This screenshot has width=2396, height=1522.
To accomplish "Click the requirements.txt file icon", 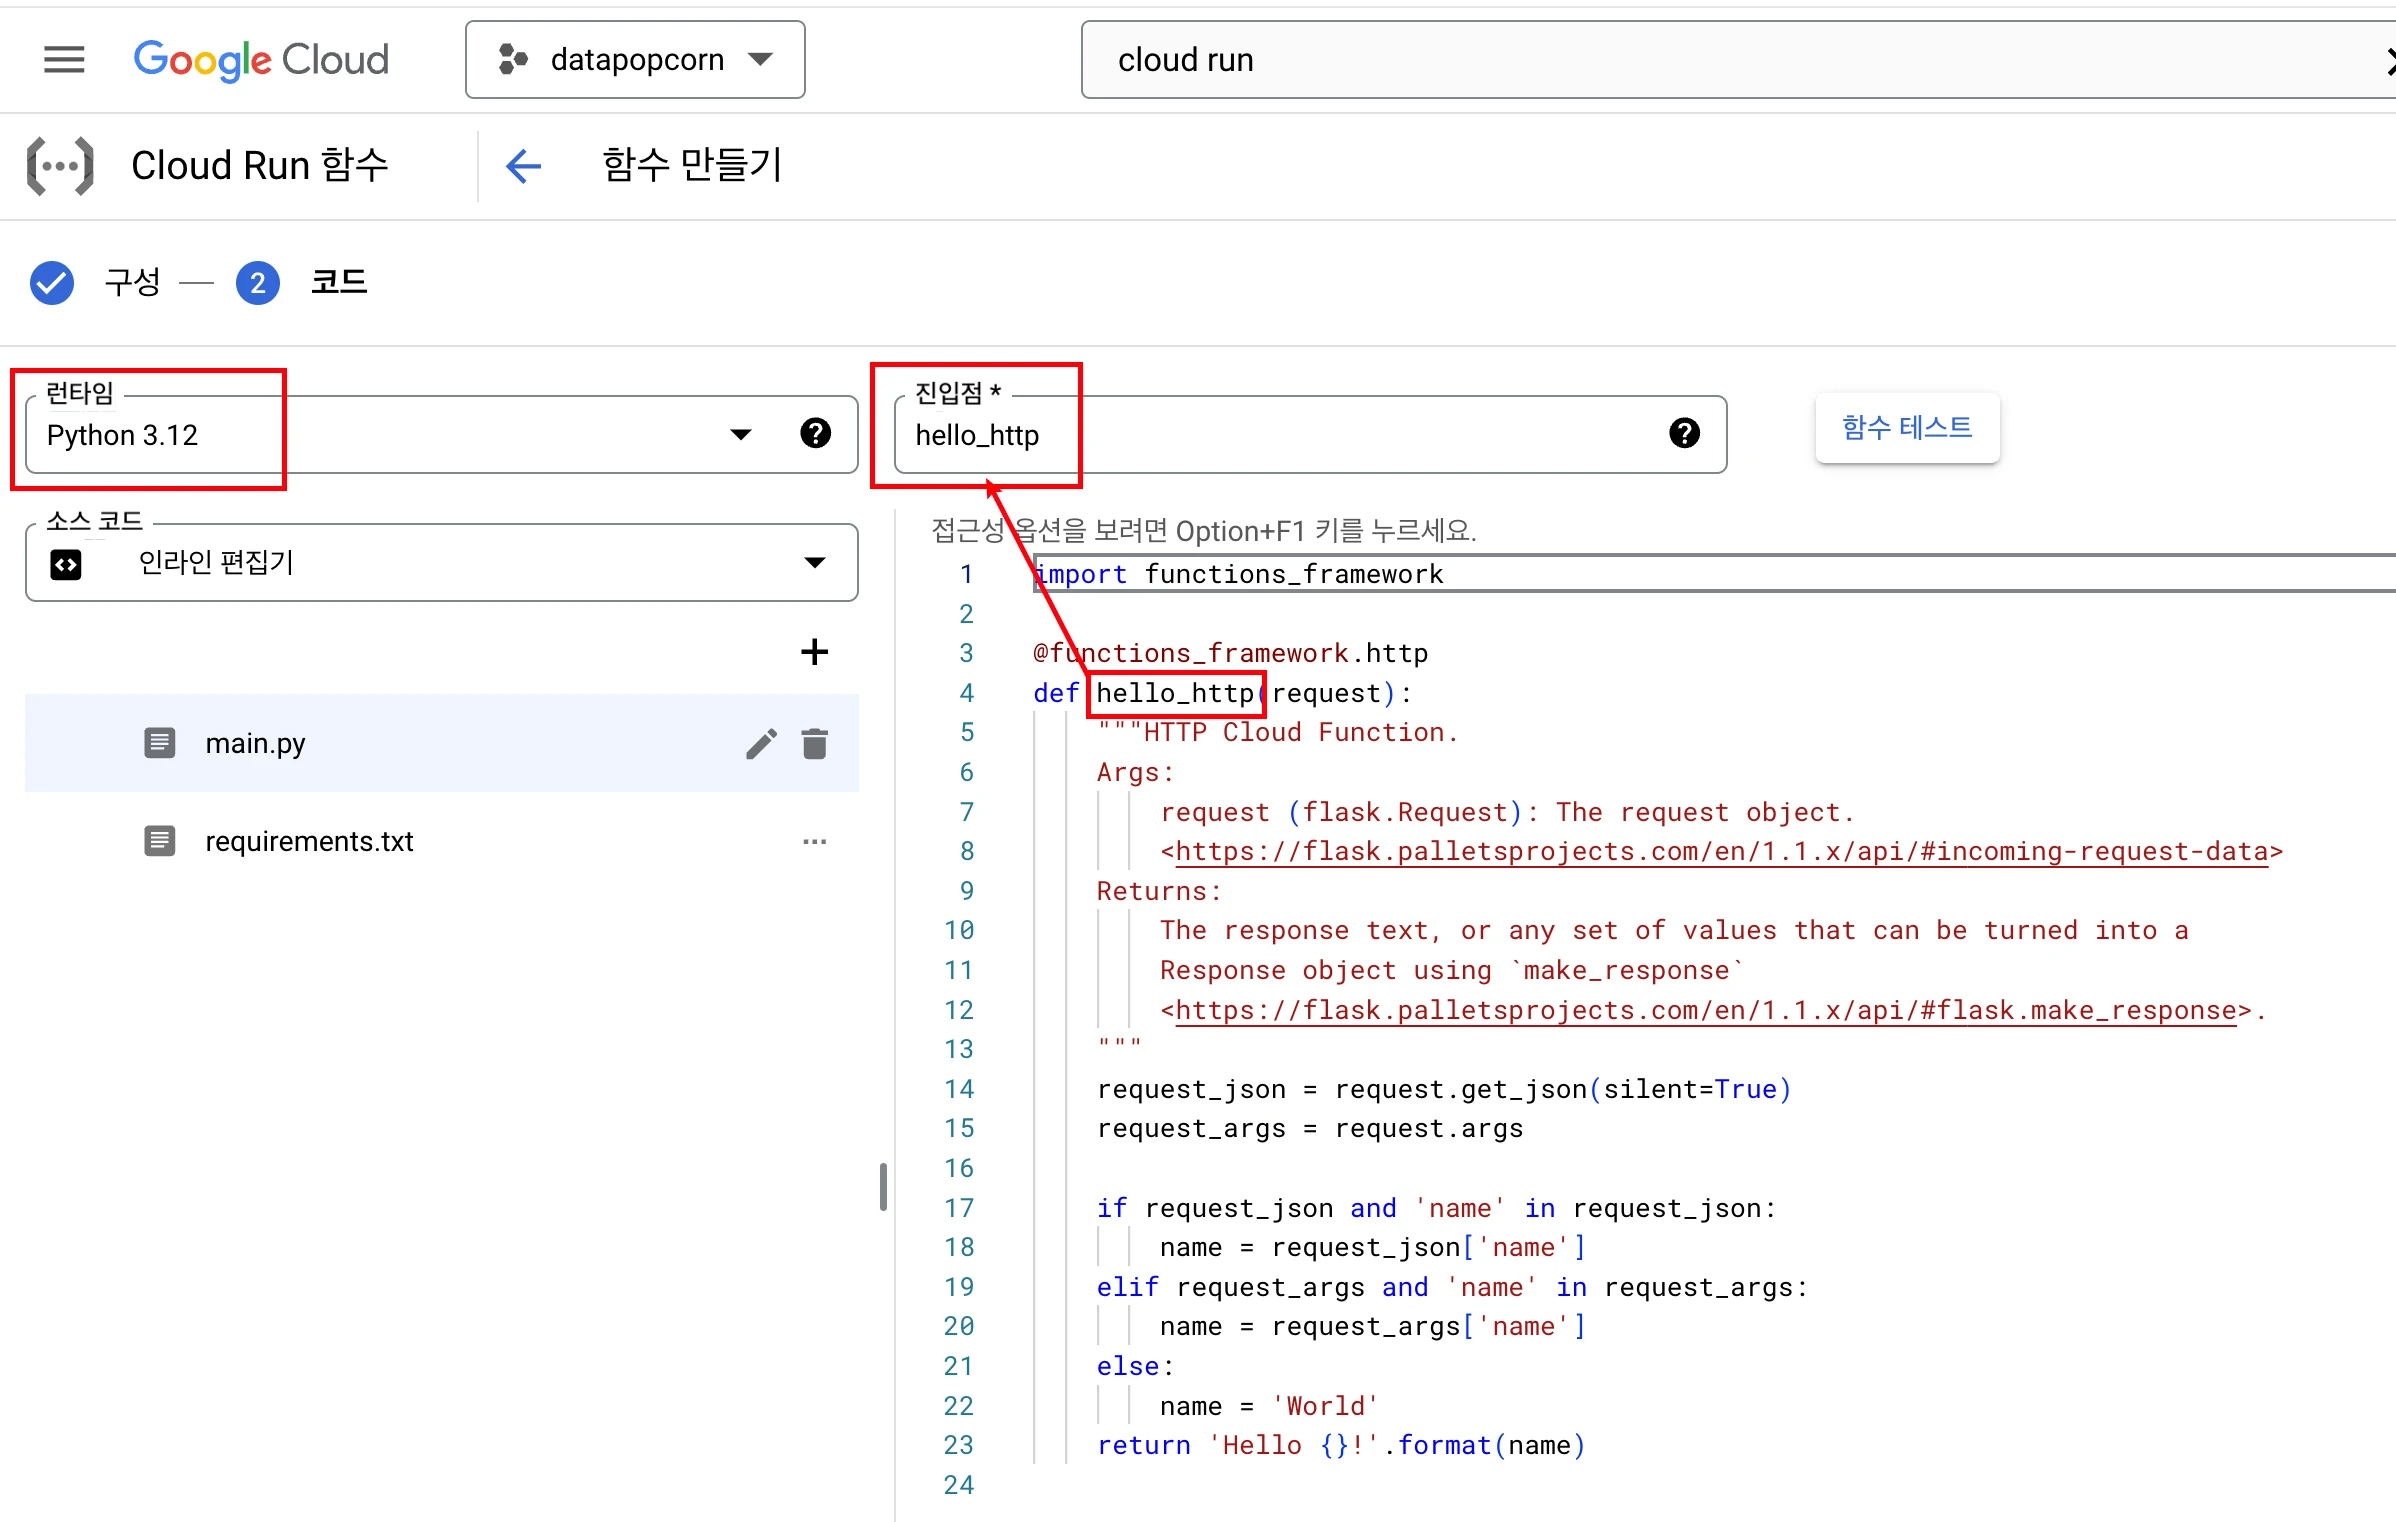I will tap(159, 841).
